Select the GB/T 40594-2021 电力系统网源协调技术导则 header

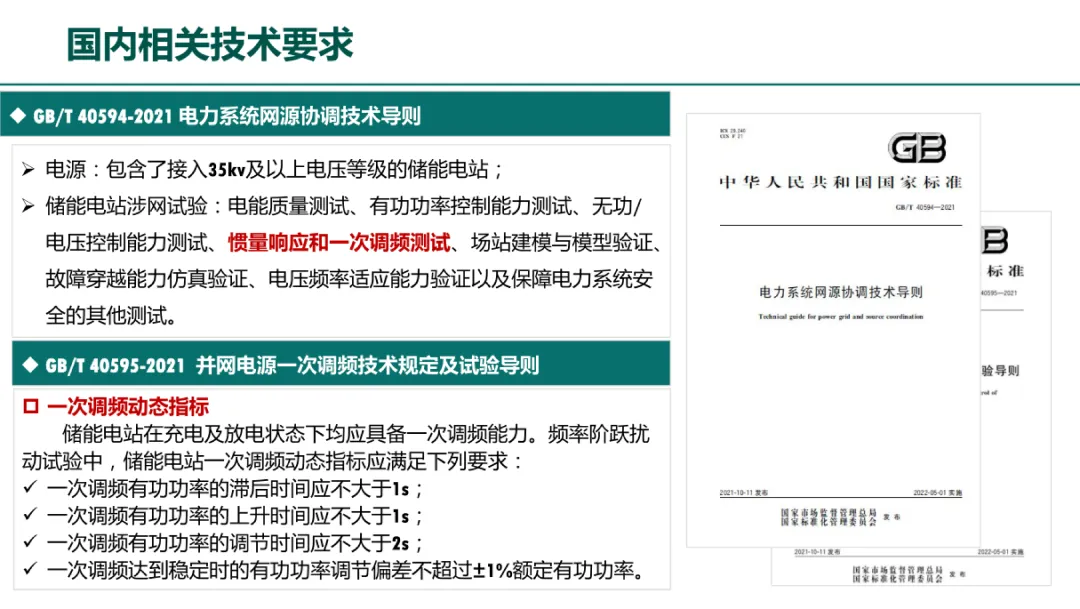pos(335,114)
